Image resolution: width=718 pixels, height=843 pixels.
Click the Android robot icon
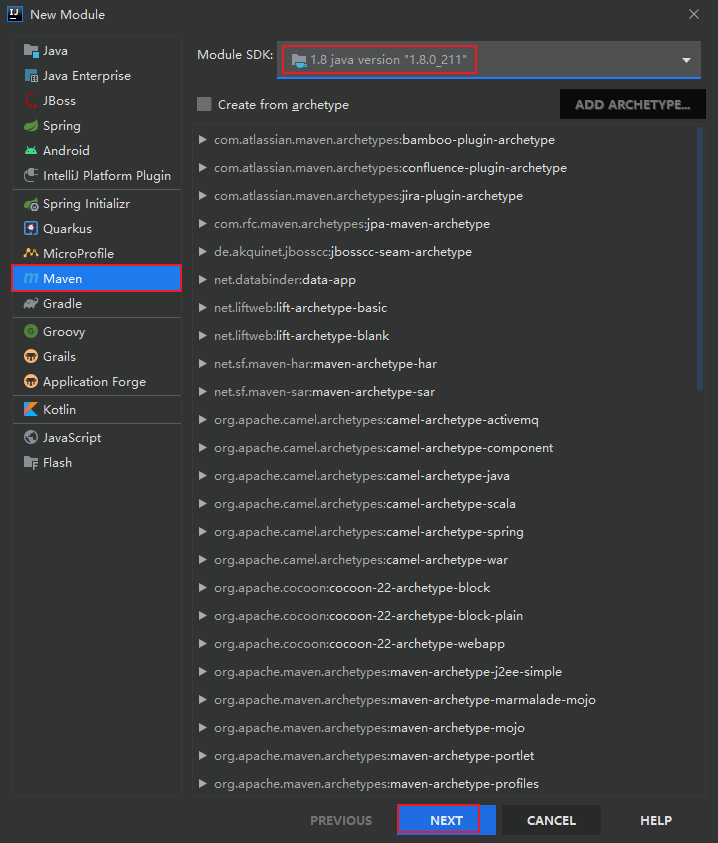click(31, 151)
